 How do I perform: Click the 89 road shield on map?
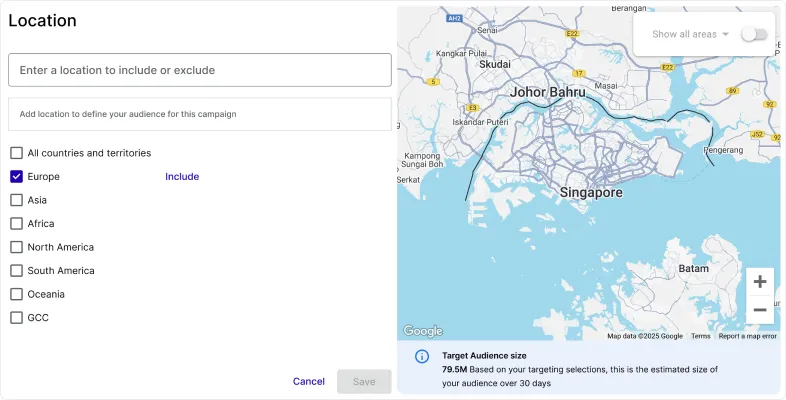[x=733, y=91]
